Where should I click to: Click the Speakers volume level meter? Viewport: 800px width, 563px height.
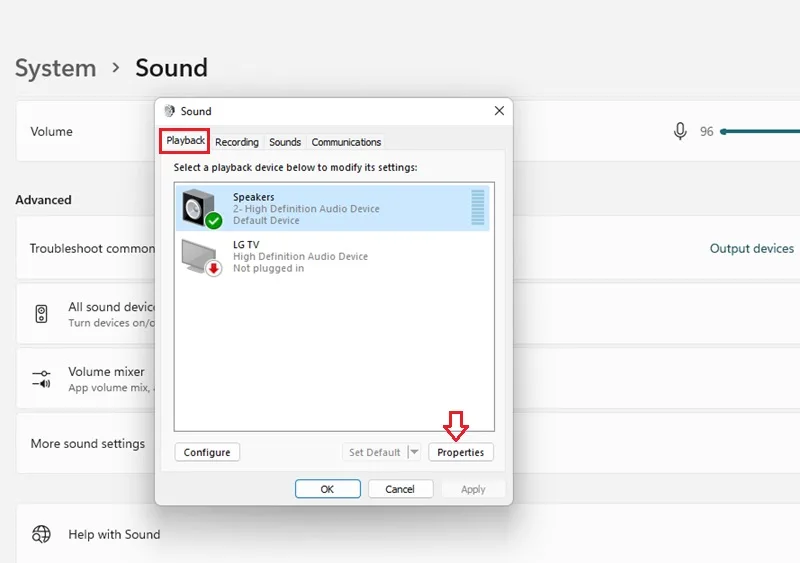point(478,207)
